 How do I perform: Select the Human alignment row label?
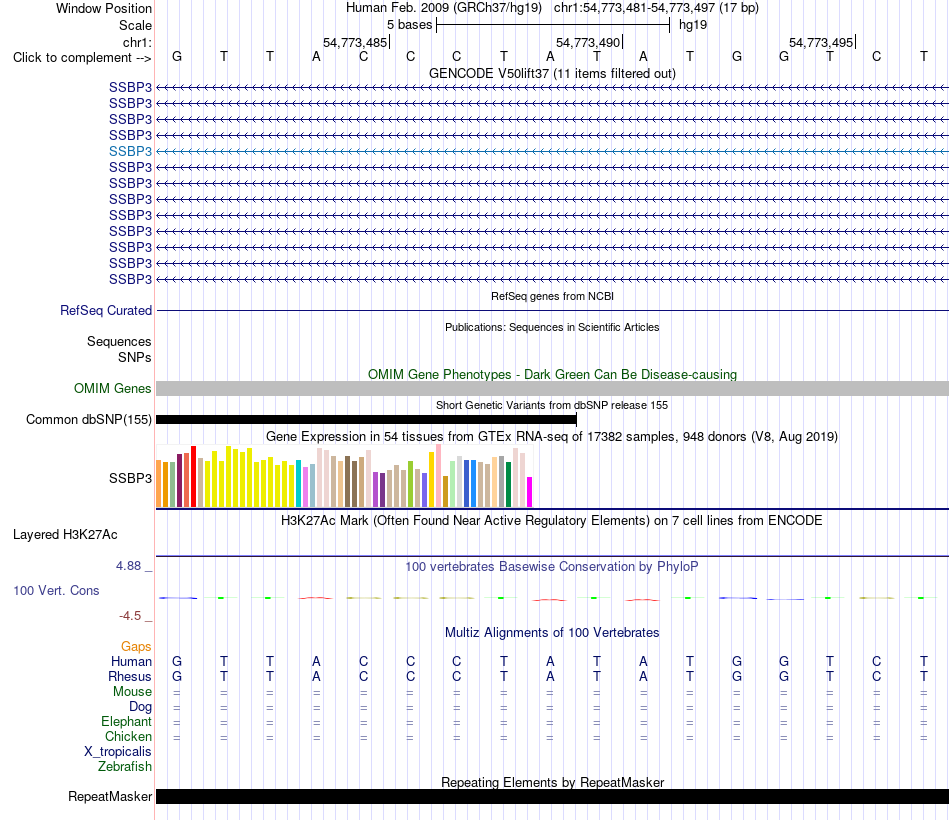(x=131, y=661)
